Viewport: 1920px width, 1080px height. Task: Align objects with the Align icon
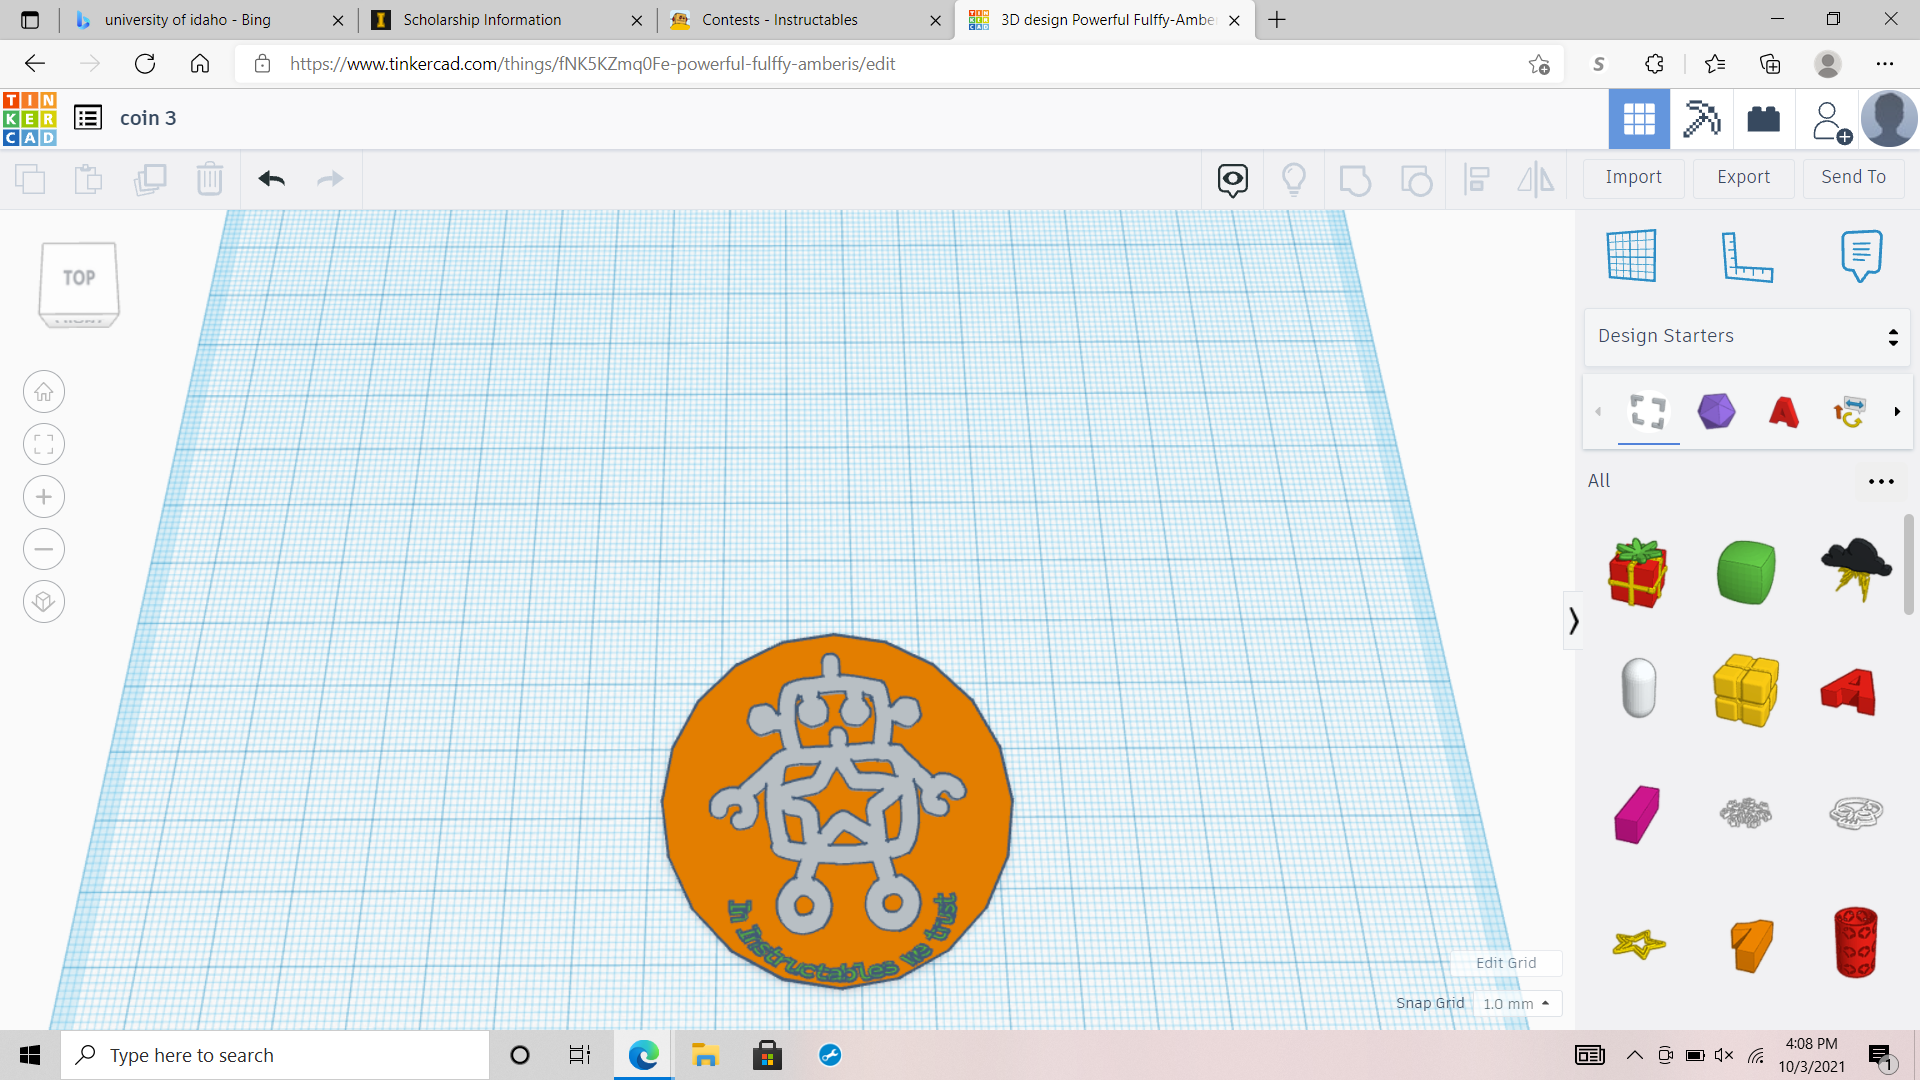pos(1477,180)
